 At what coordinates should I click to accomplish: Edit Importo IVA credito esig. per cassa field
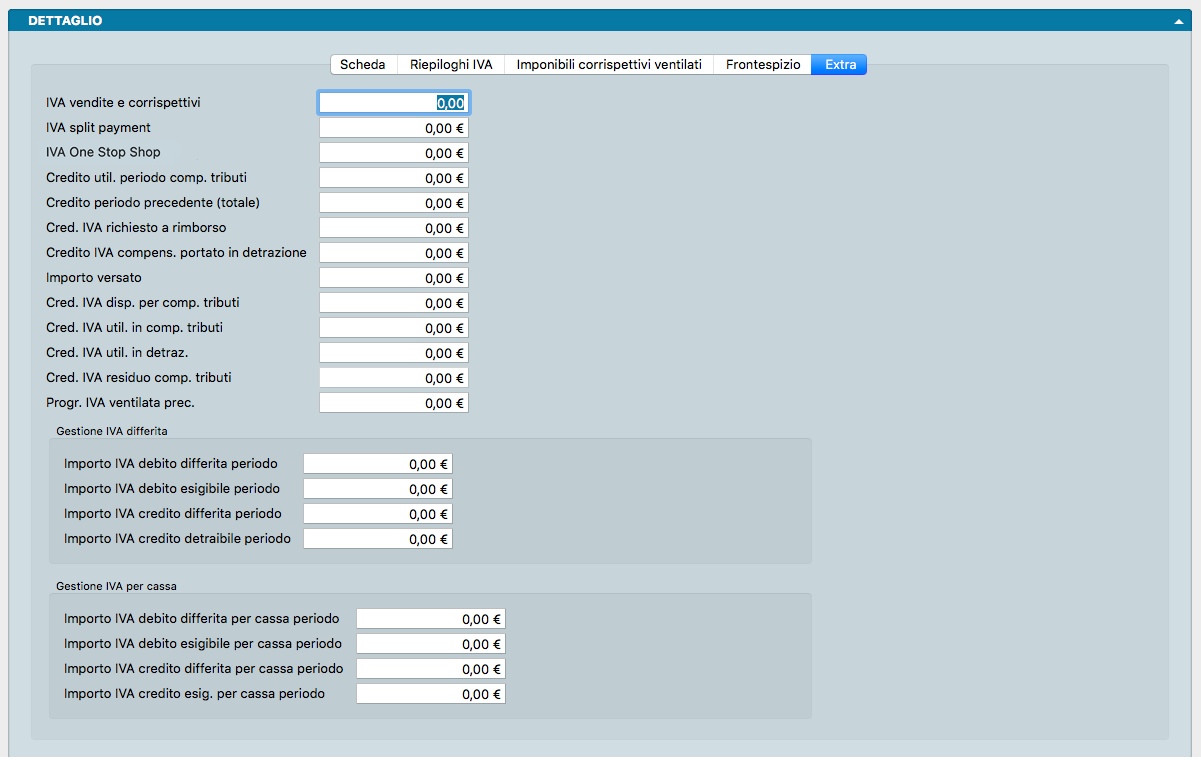[x=430, y=694]
